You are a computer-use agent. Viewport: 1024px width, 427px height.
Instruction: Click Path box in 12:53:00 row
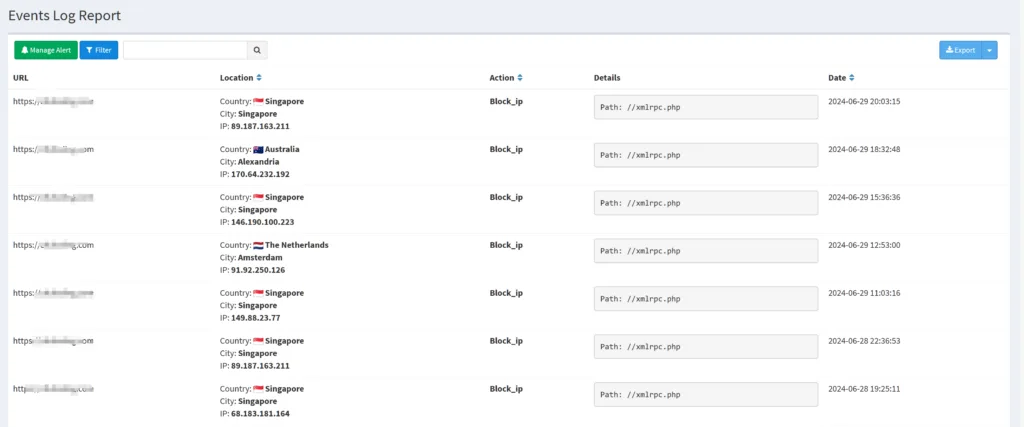(x=706, y=251)
